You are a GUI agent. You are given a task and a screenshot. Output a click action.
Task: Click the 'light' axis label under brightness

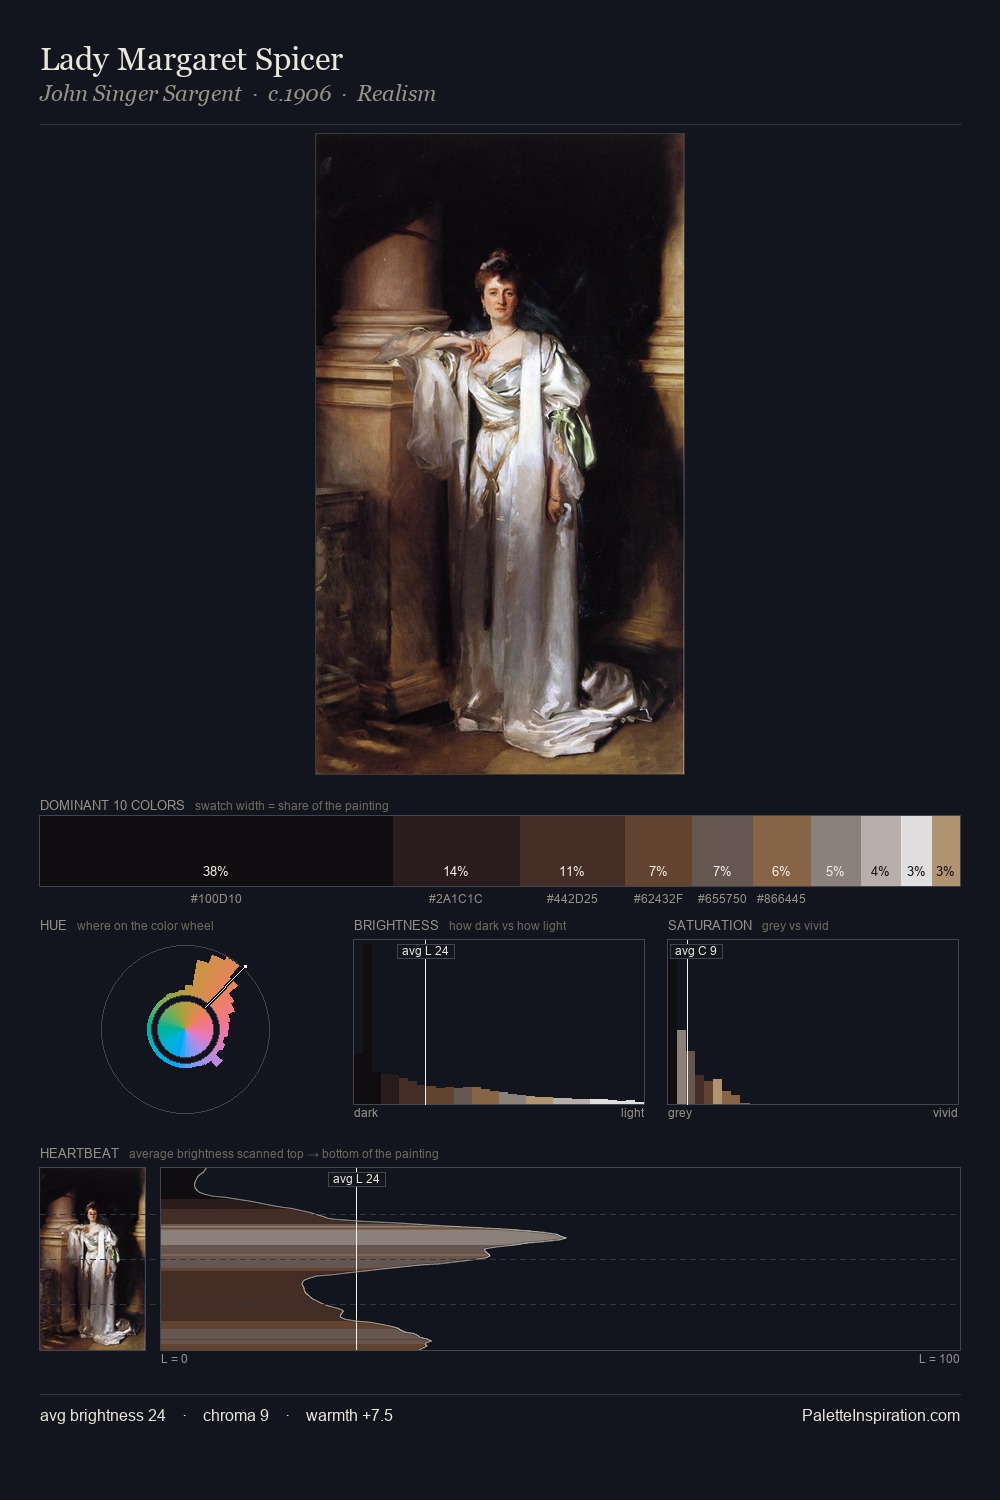tap(633, 1113)
